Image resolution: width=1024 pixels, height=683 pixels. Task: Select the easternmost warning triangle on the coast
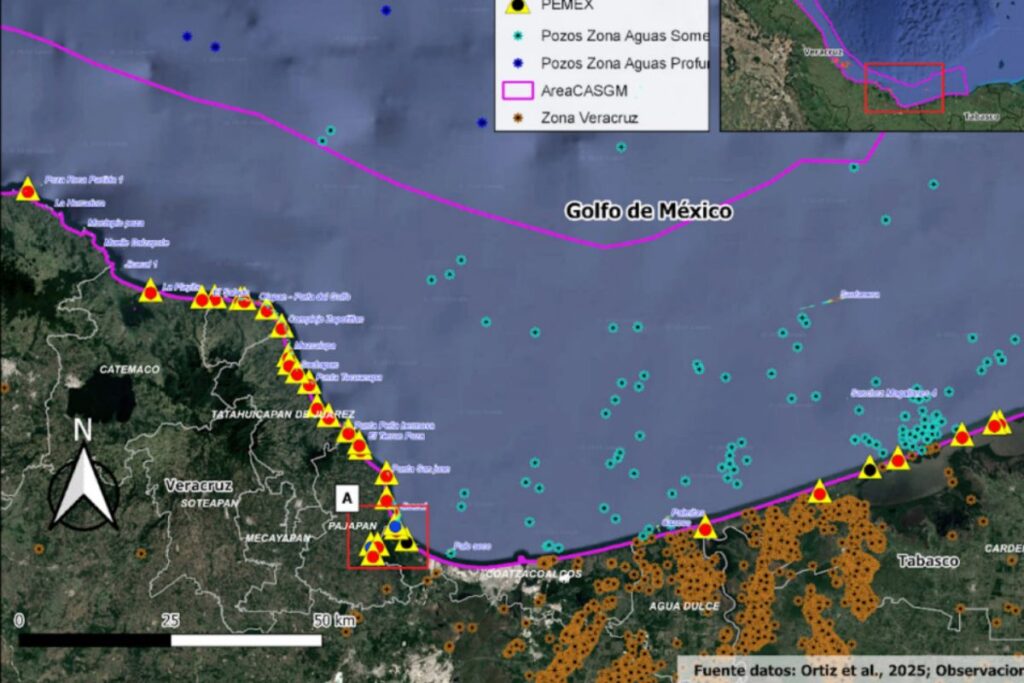coord(996,423)
